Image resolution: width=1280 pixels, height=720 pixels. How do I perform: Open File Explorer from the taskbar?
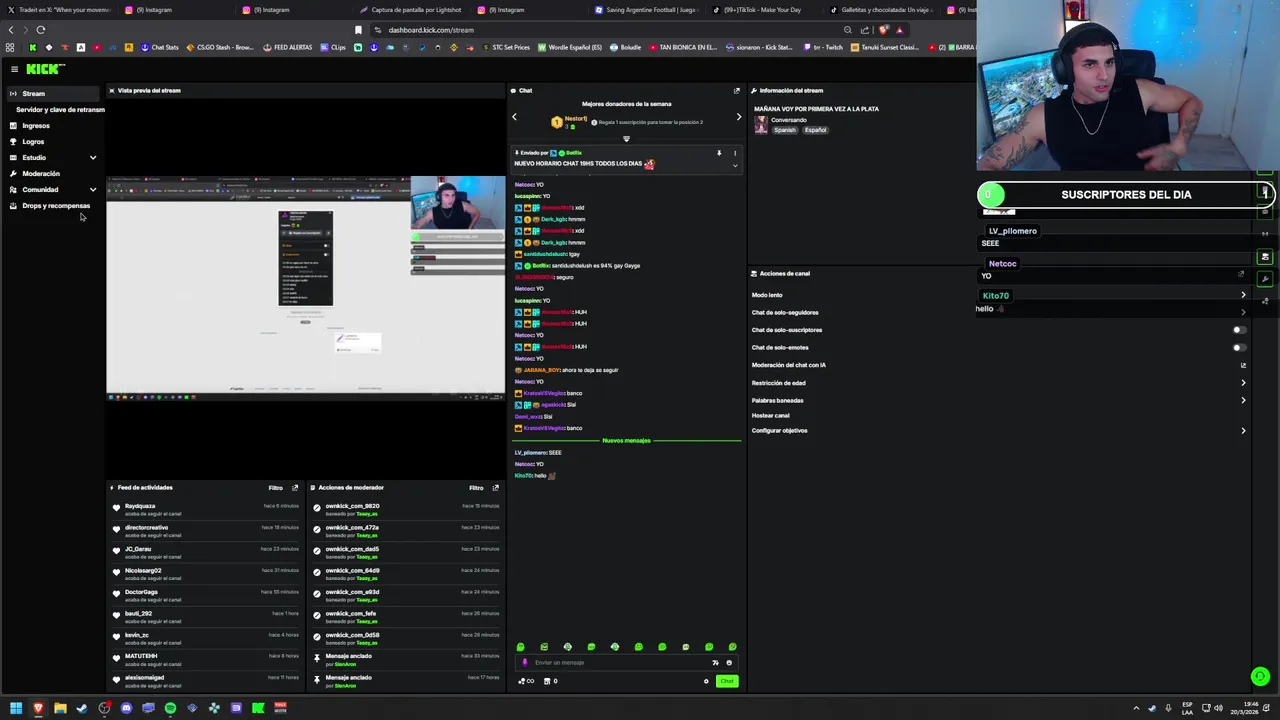click(60, 708)
